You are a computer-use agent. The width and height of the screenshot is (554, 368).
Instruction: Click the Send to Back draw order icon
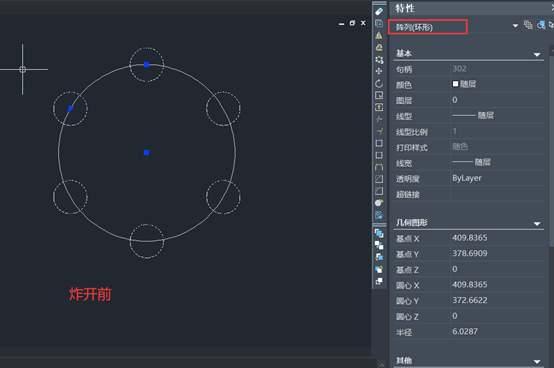coord(379,245)
